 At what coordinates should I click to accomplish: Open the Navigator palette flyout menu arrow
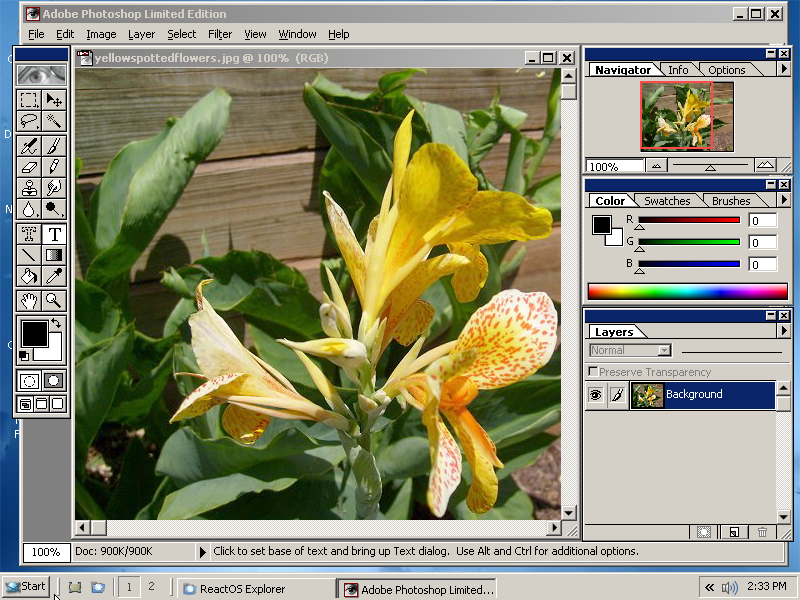[783, 70]
